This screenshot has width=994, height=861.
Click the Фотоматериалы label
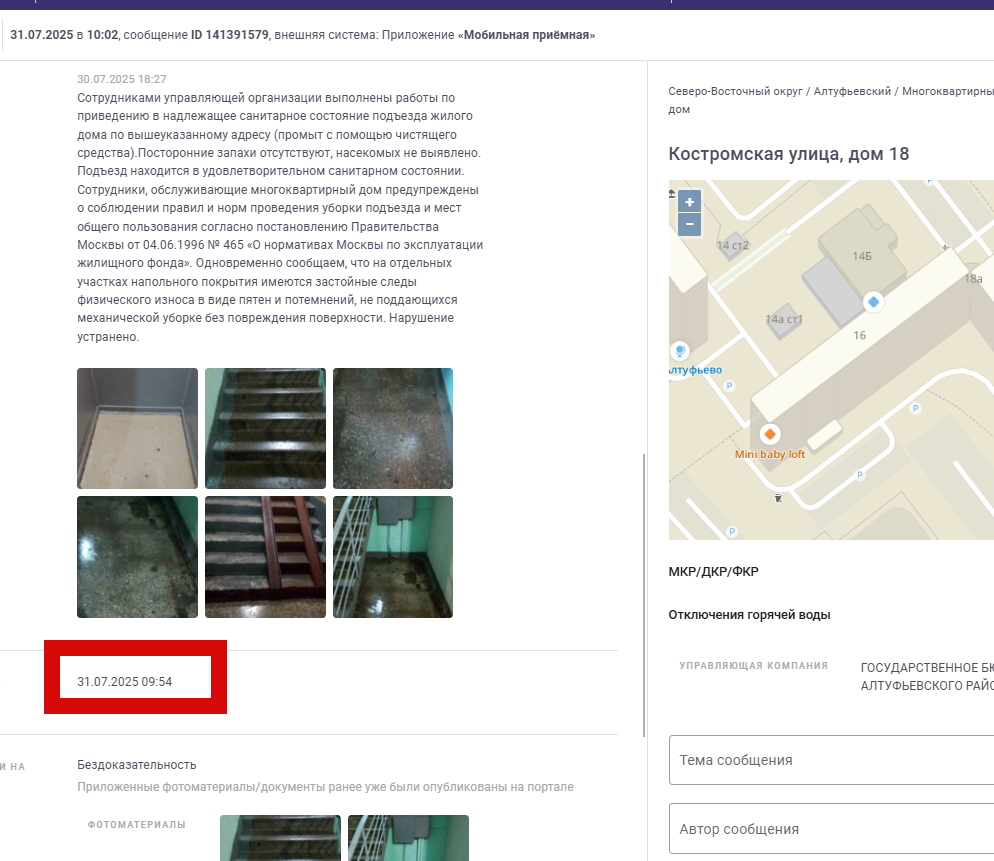[x=136, y=825]
